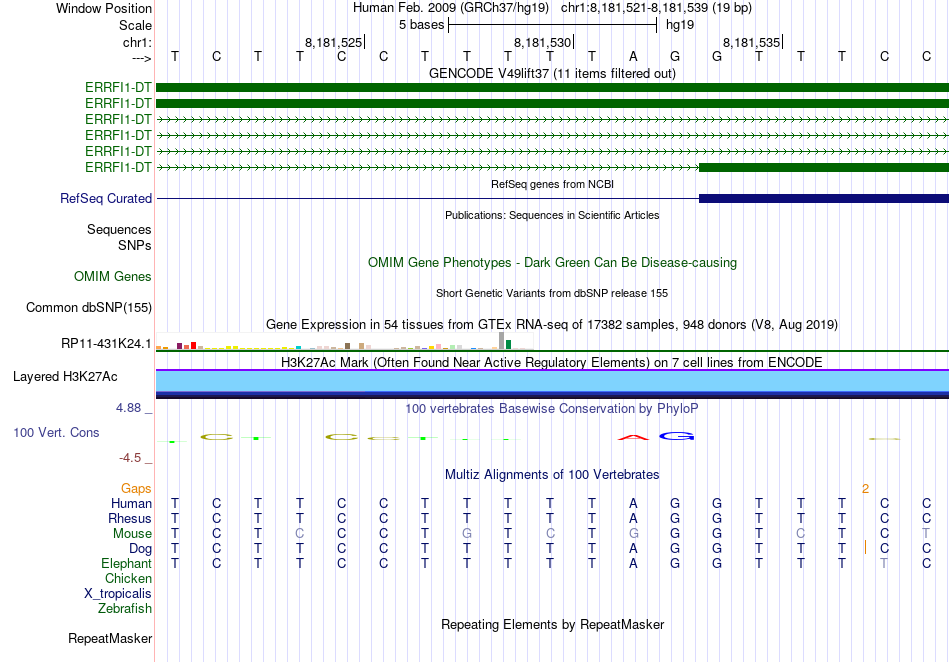Click the chr1:8,181,521-8,181,539 (19 bp) position text

pyautogui.click(x=656, y=8)
